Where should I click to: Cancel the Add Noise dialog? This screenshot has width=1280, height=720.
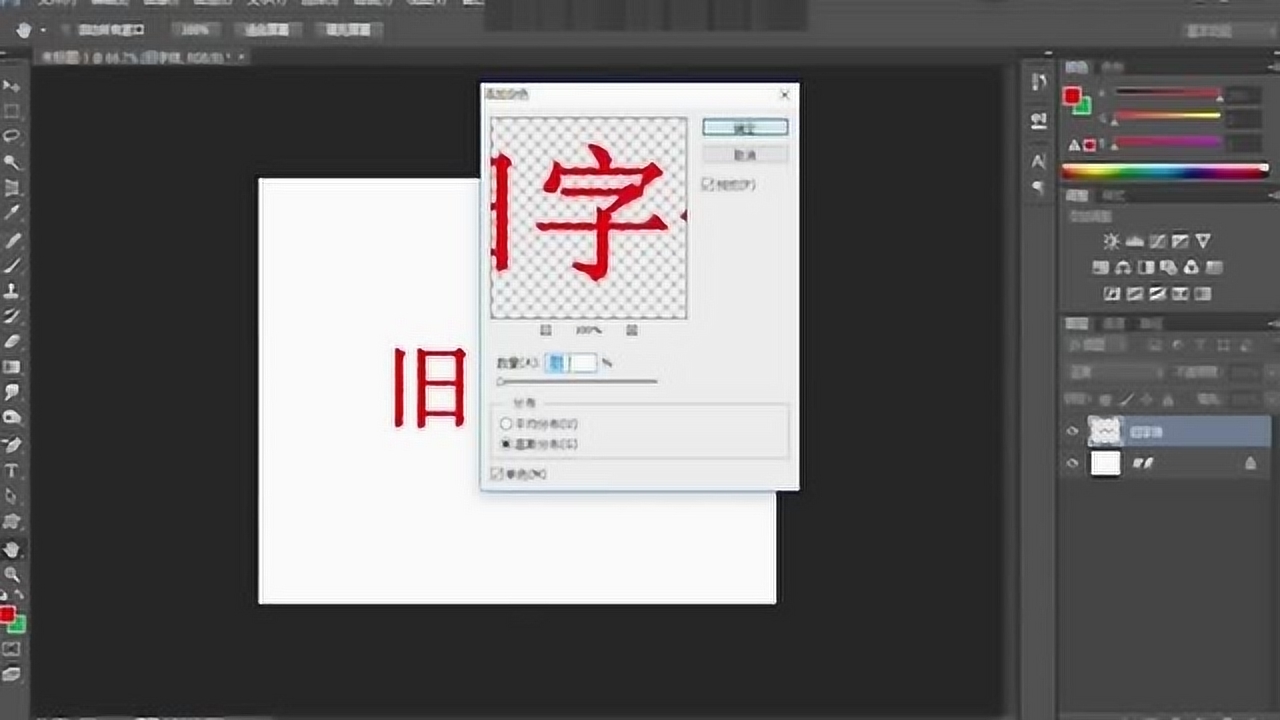pyautogui.click(x=745, y=155)
